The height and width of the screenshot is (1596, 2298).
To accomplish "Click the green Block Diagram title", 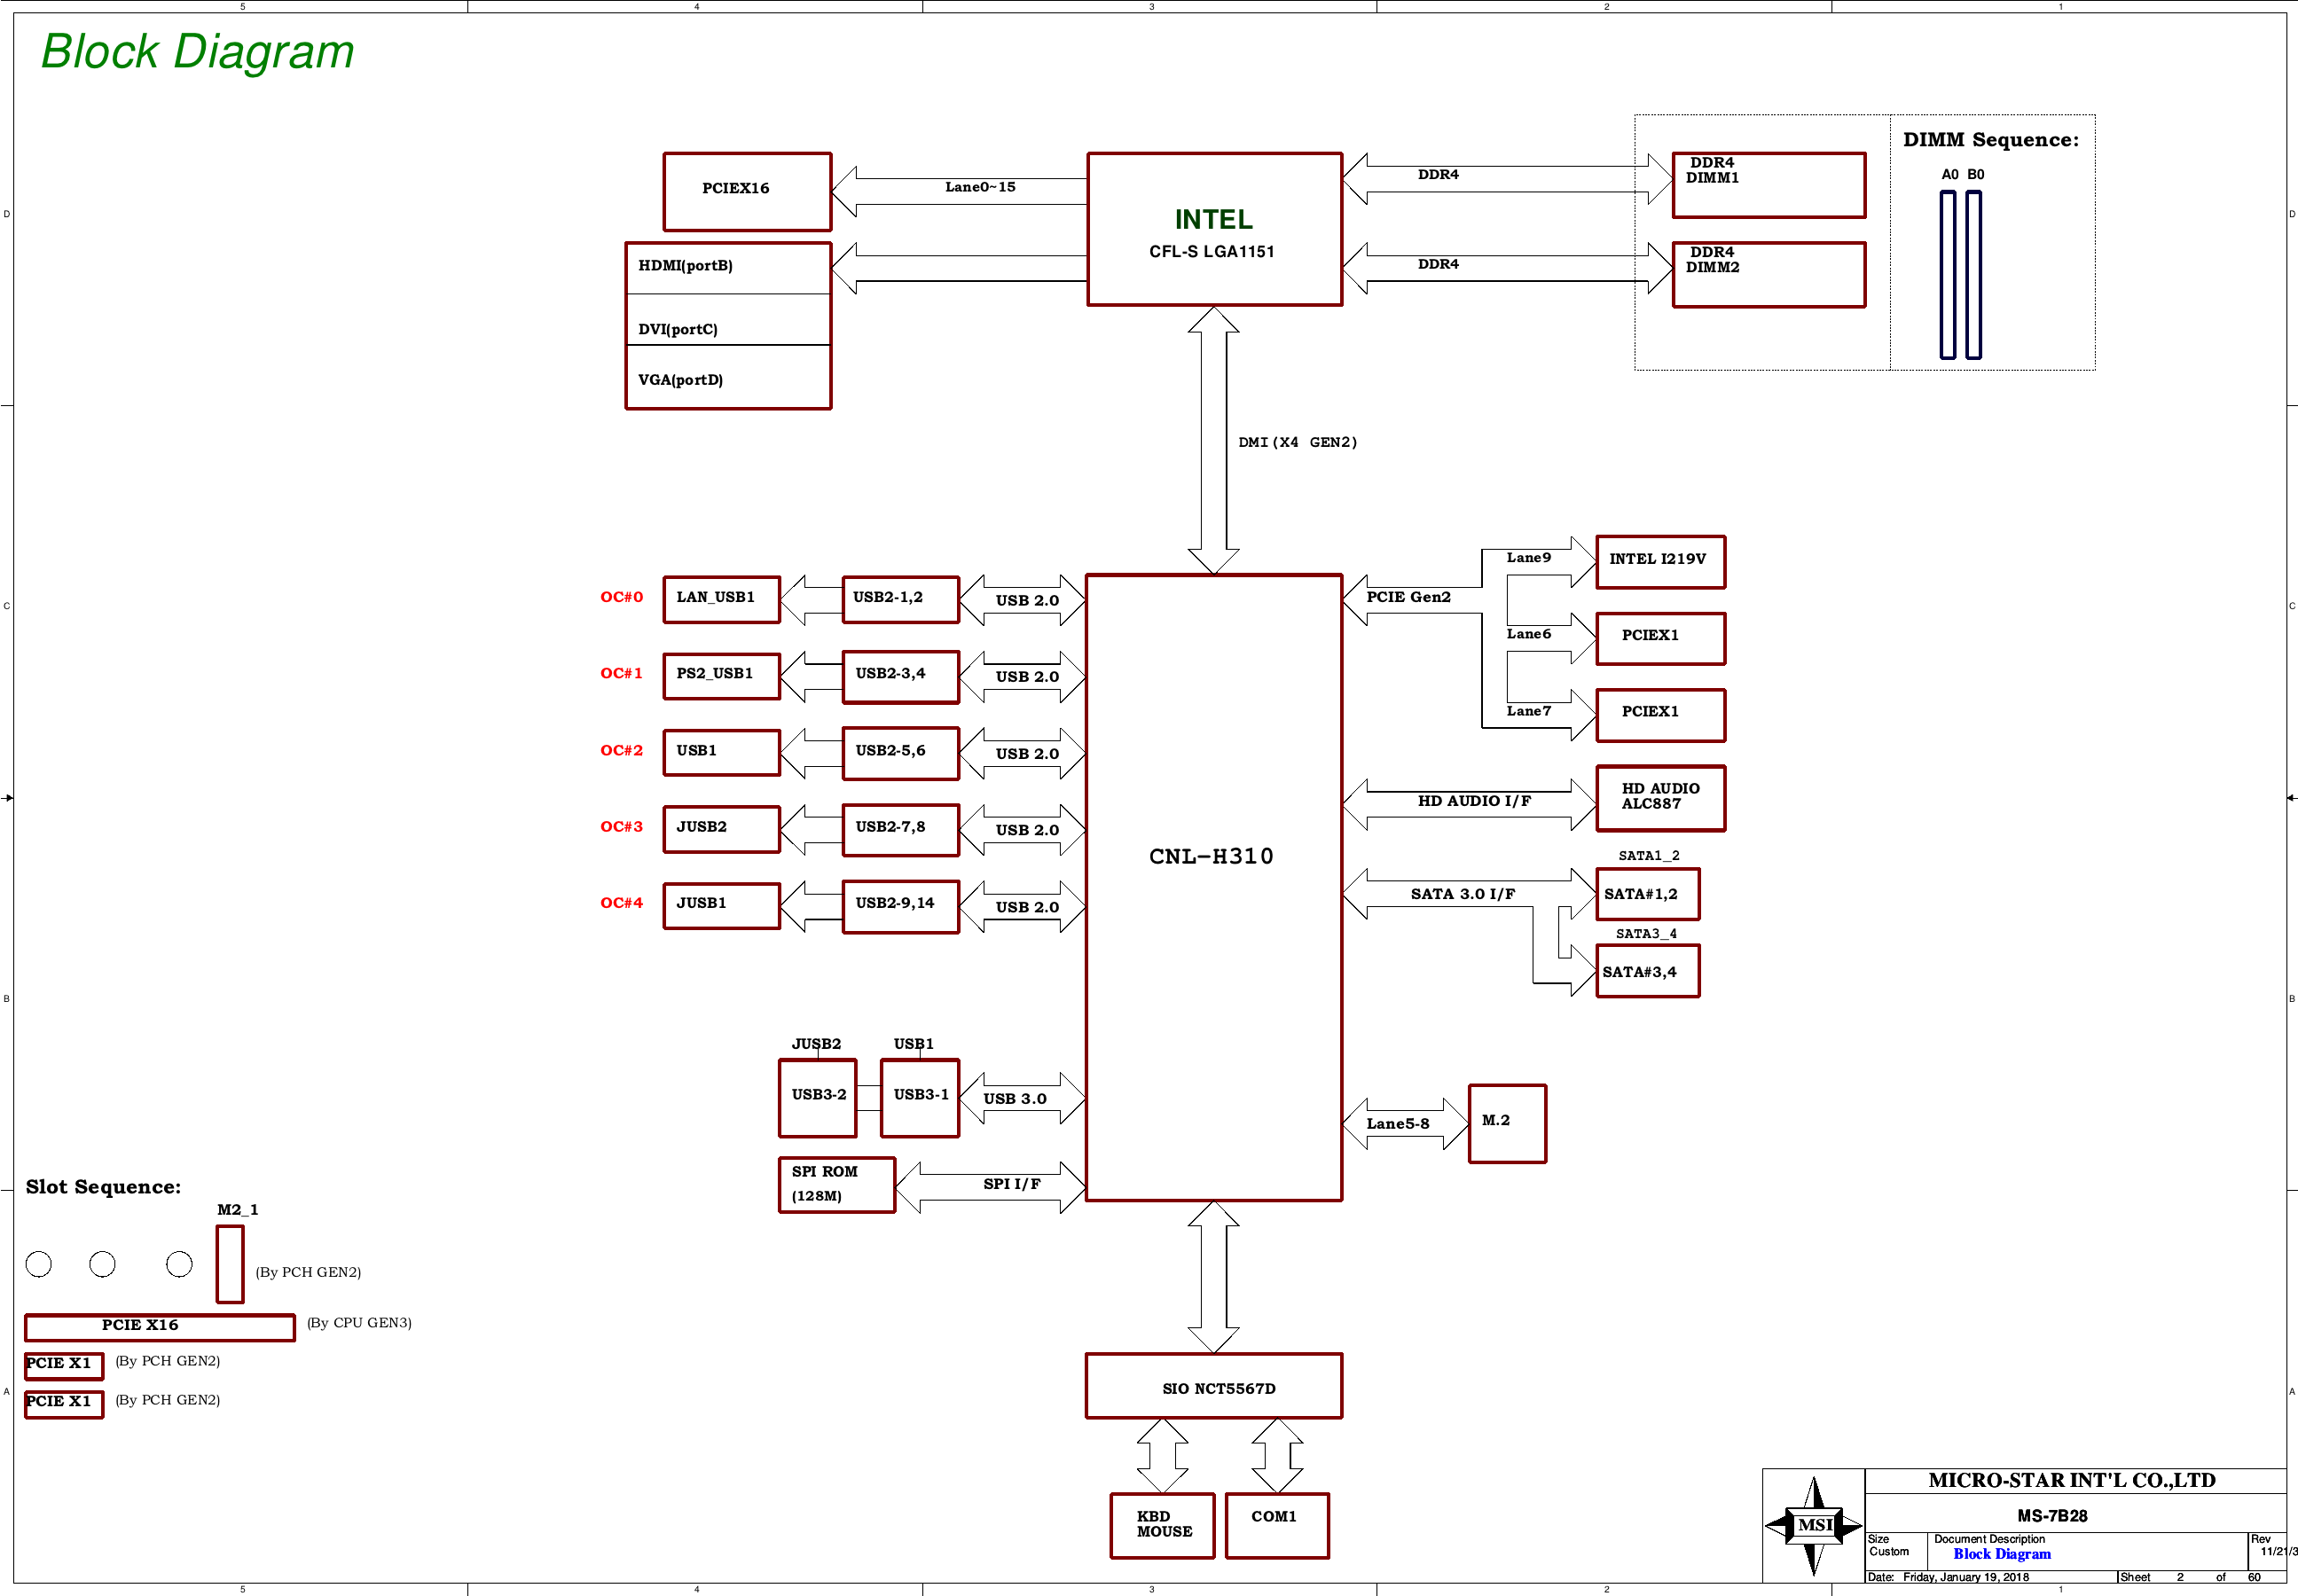I will pyautogui.click(x=197, y=52).
